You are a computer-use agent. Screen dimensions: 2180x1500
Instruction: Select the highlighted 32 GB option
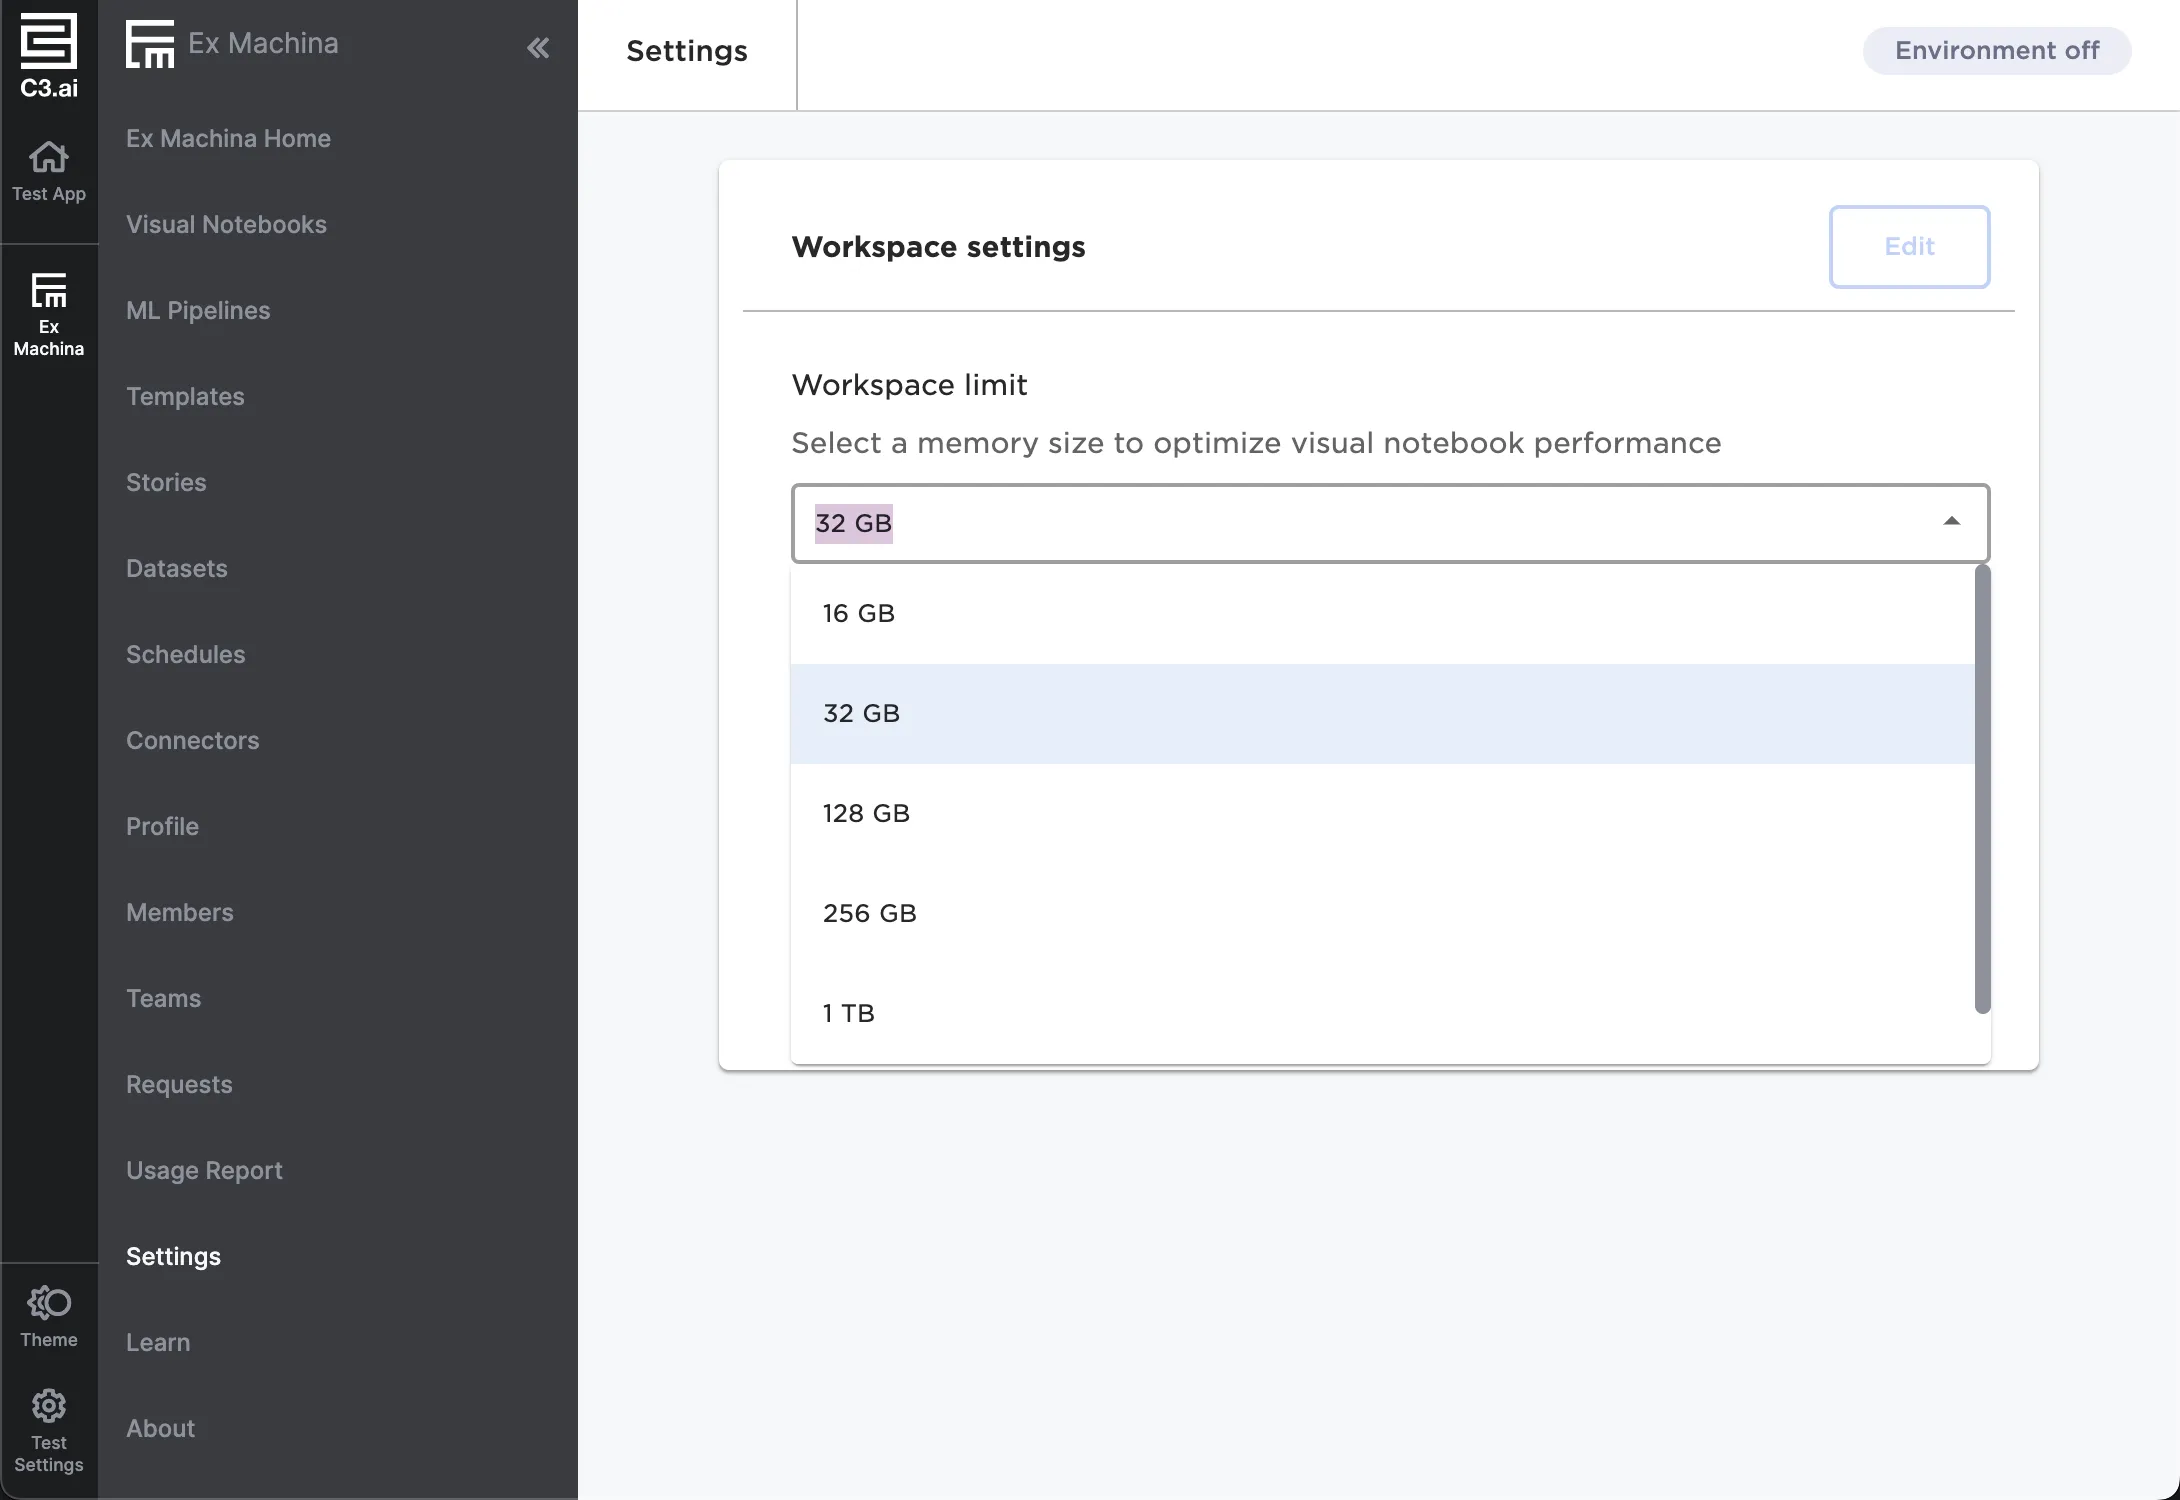pyautogui.click(x=861, y=712)
